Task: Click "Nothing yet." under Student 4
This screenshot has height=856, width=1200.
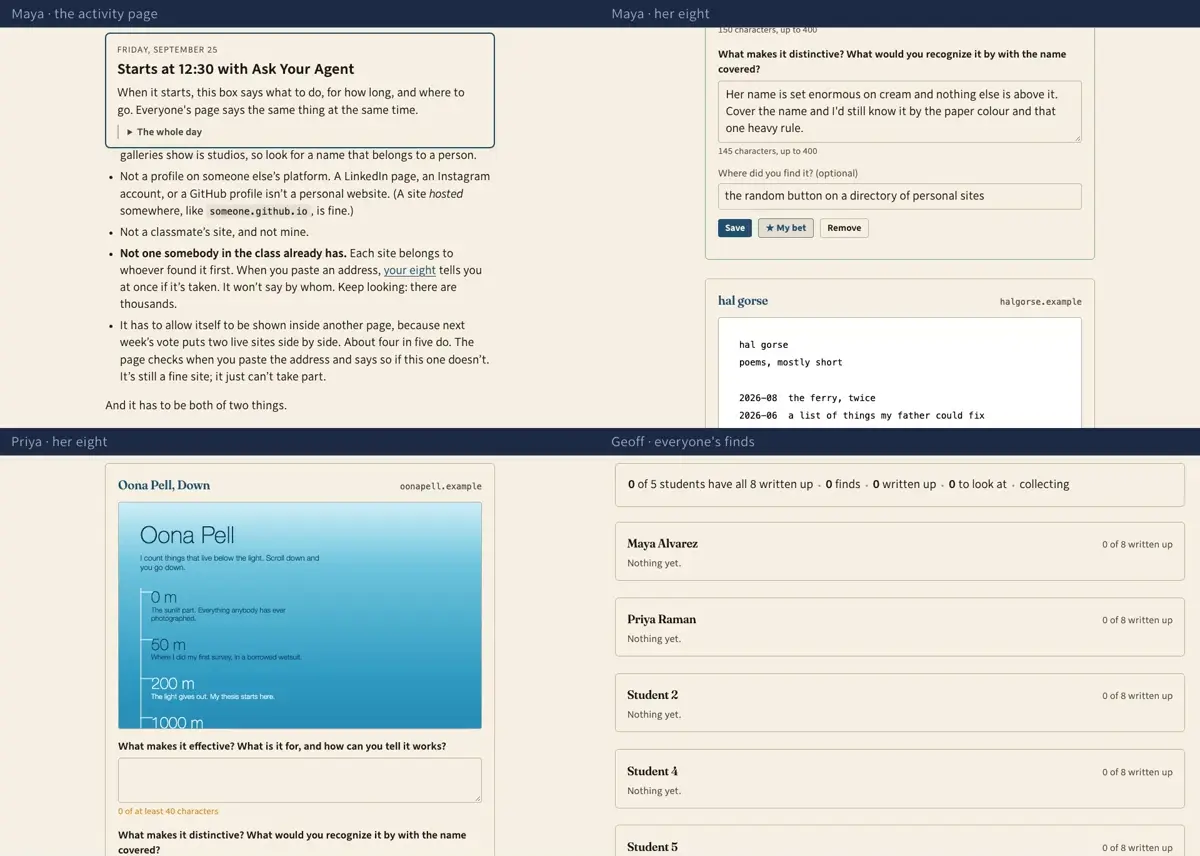Action: tap(654, 791)
